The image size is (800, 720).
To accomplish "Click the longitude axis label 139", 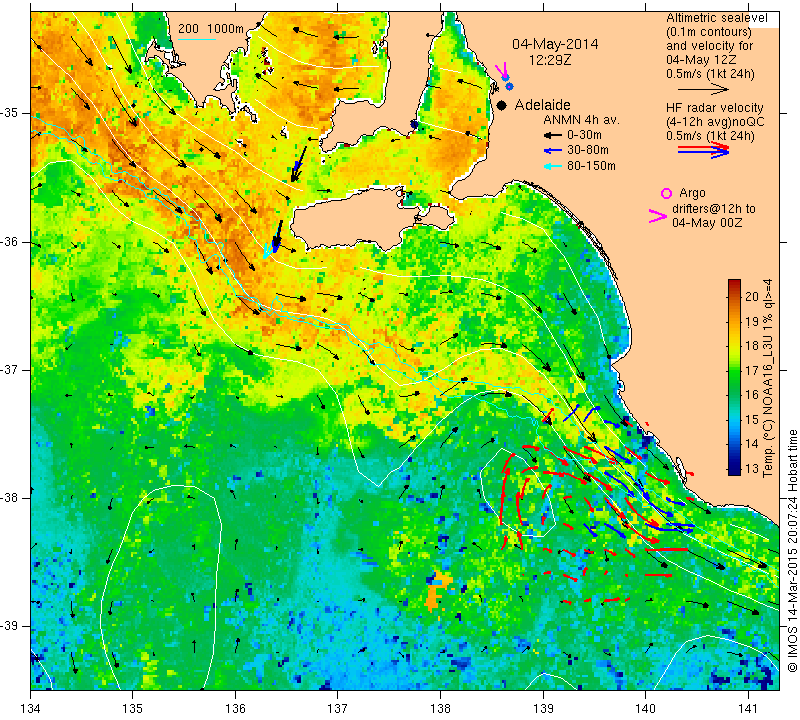I will tap(543, 709).
